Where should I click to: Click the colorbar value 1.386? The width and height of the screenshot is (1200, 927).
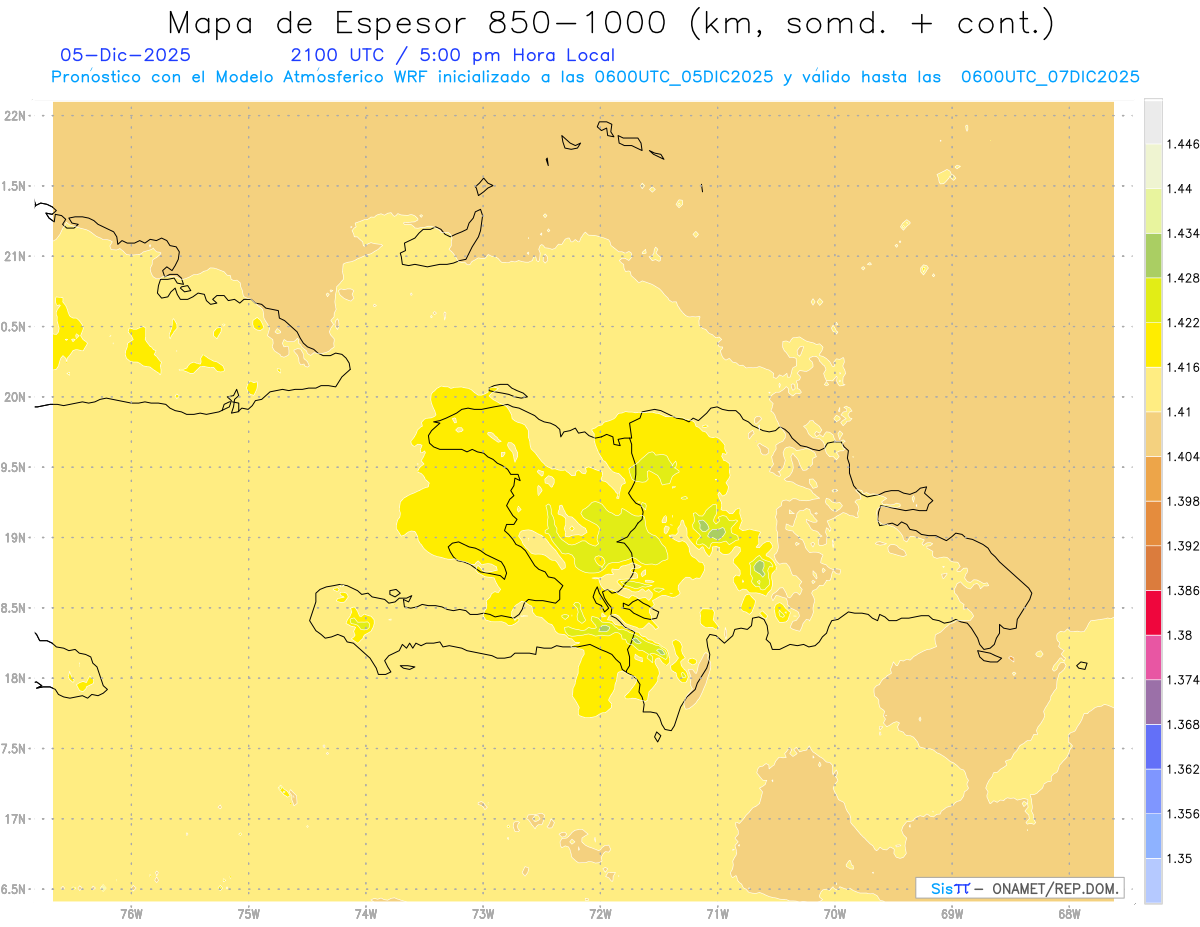[x=1184, y=590]
